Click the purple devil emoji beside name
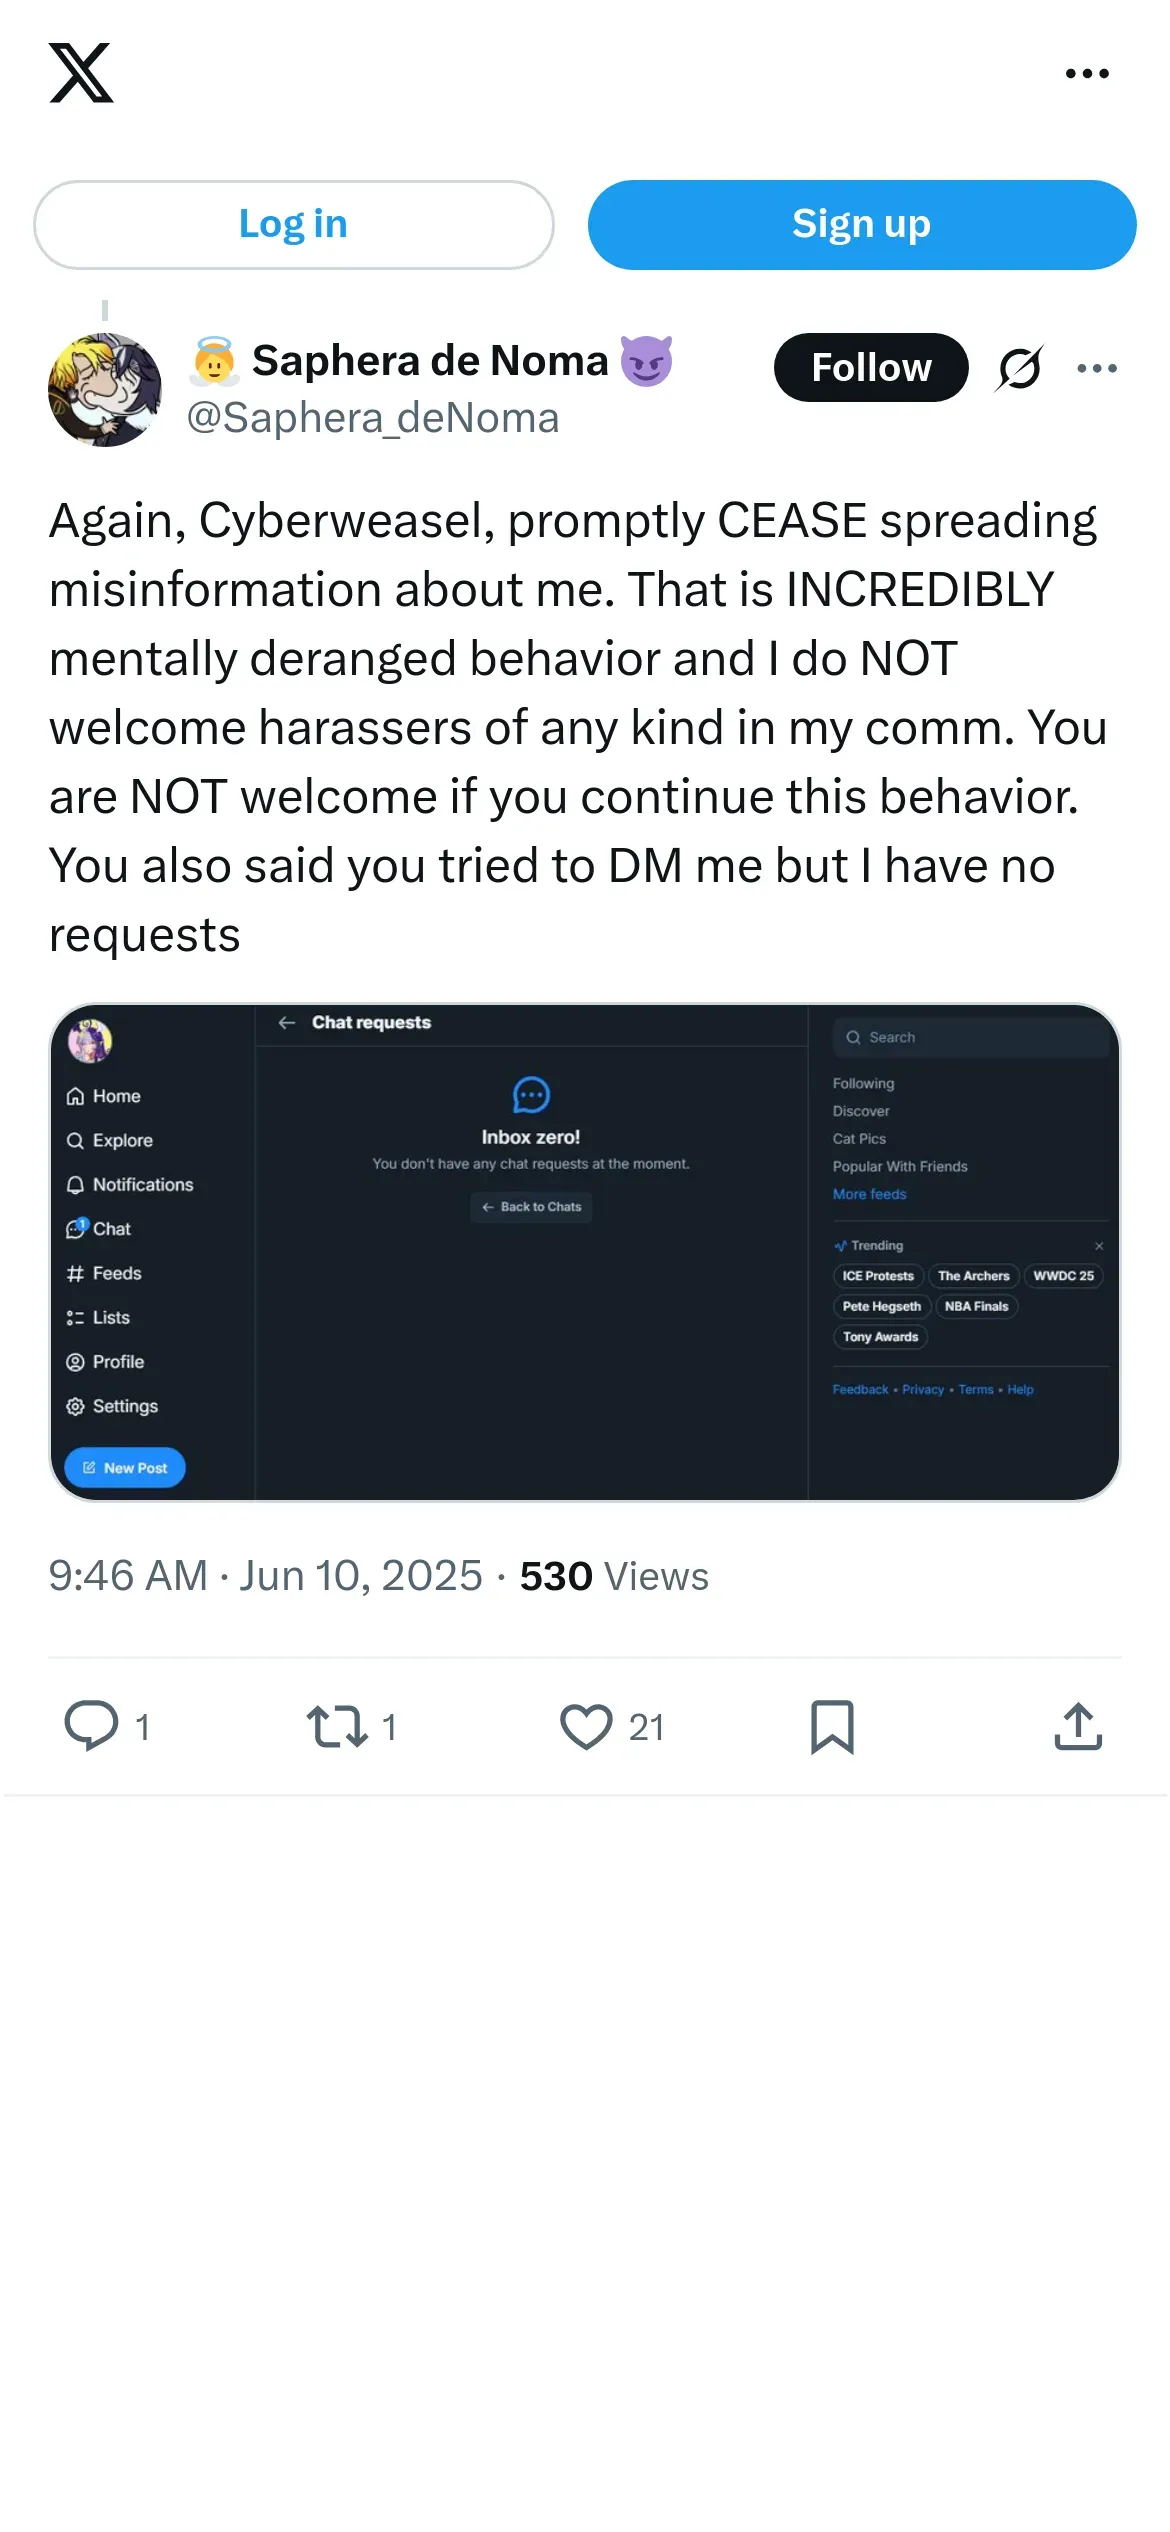This screenshot has height=2532, width=1170. click(647, 361)
